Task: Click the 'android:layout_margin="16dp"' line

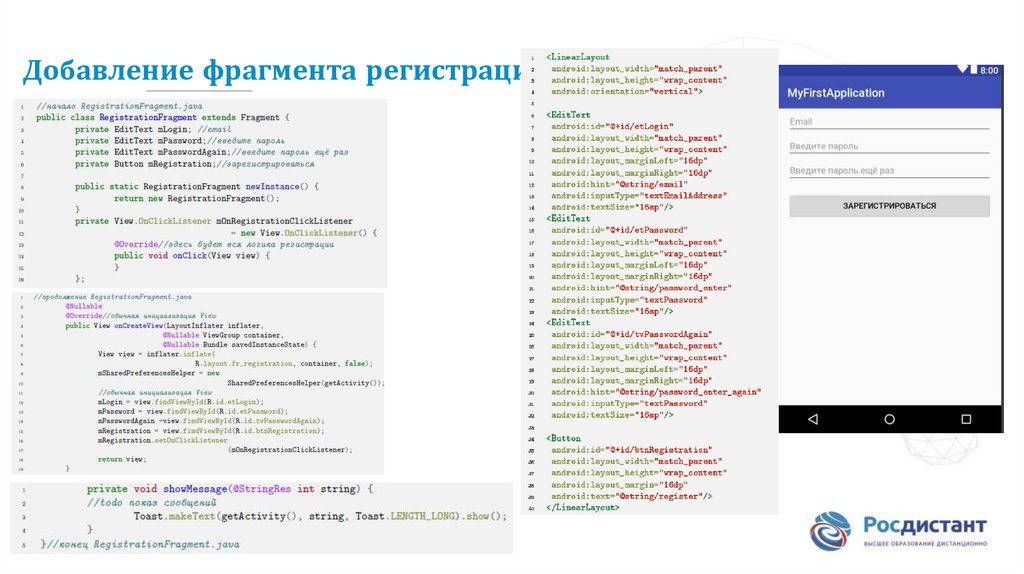Action: pyautogui.click(x=619, y=485)
